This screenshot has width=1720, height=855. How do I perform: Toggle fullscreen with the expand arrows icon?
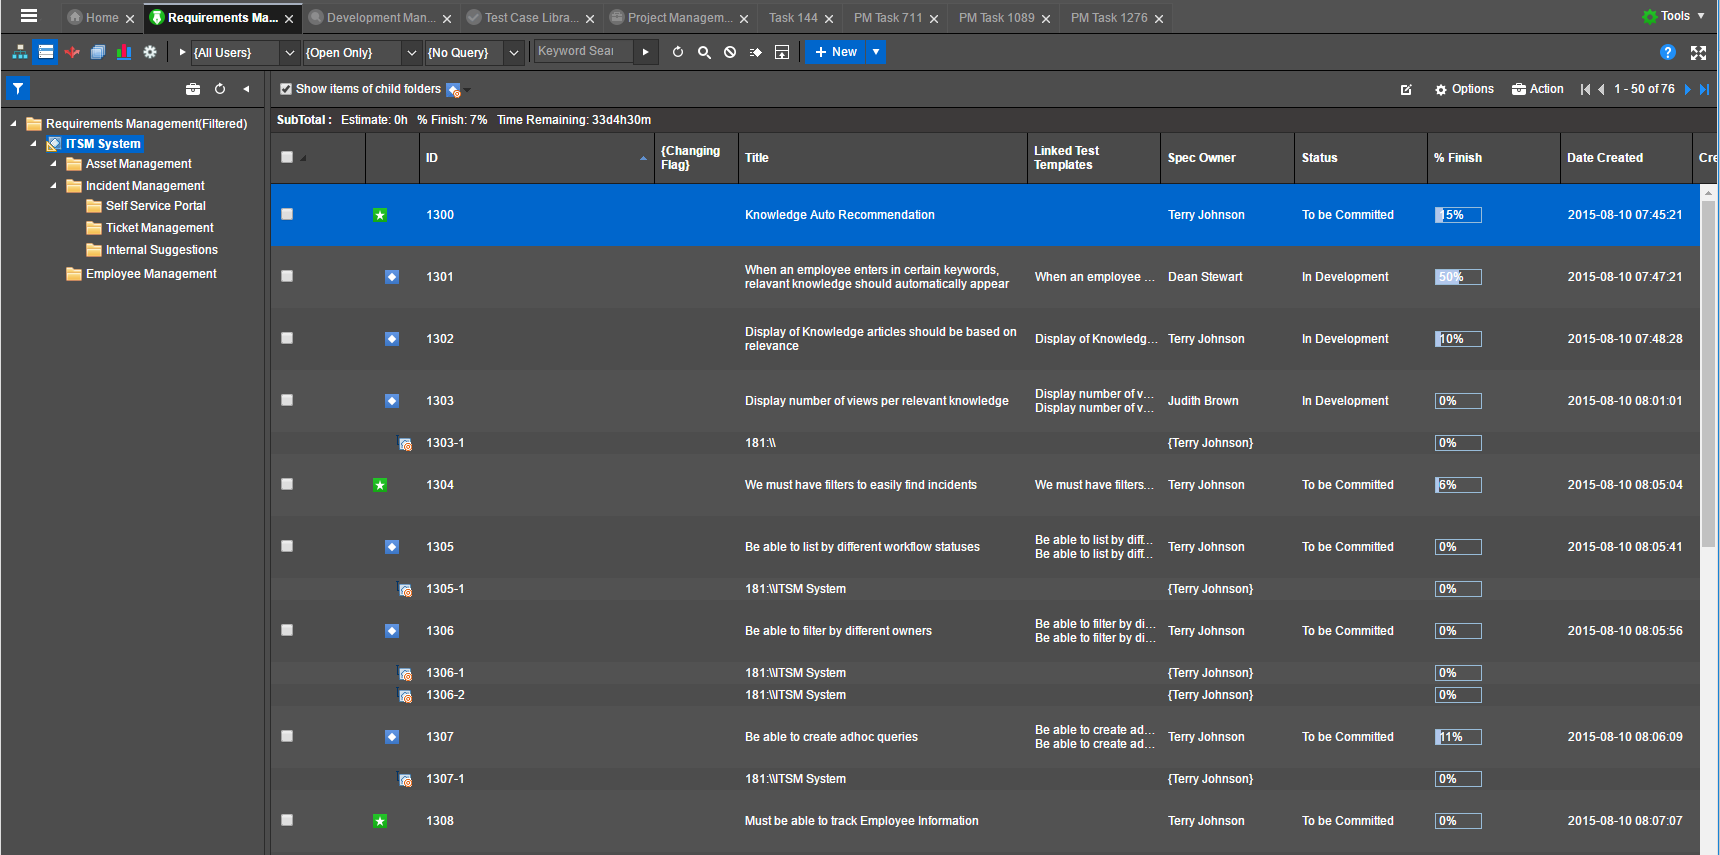1698,52
